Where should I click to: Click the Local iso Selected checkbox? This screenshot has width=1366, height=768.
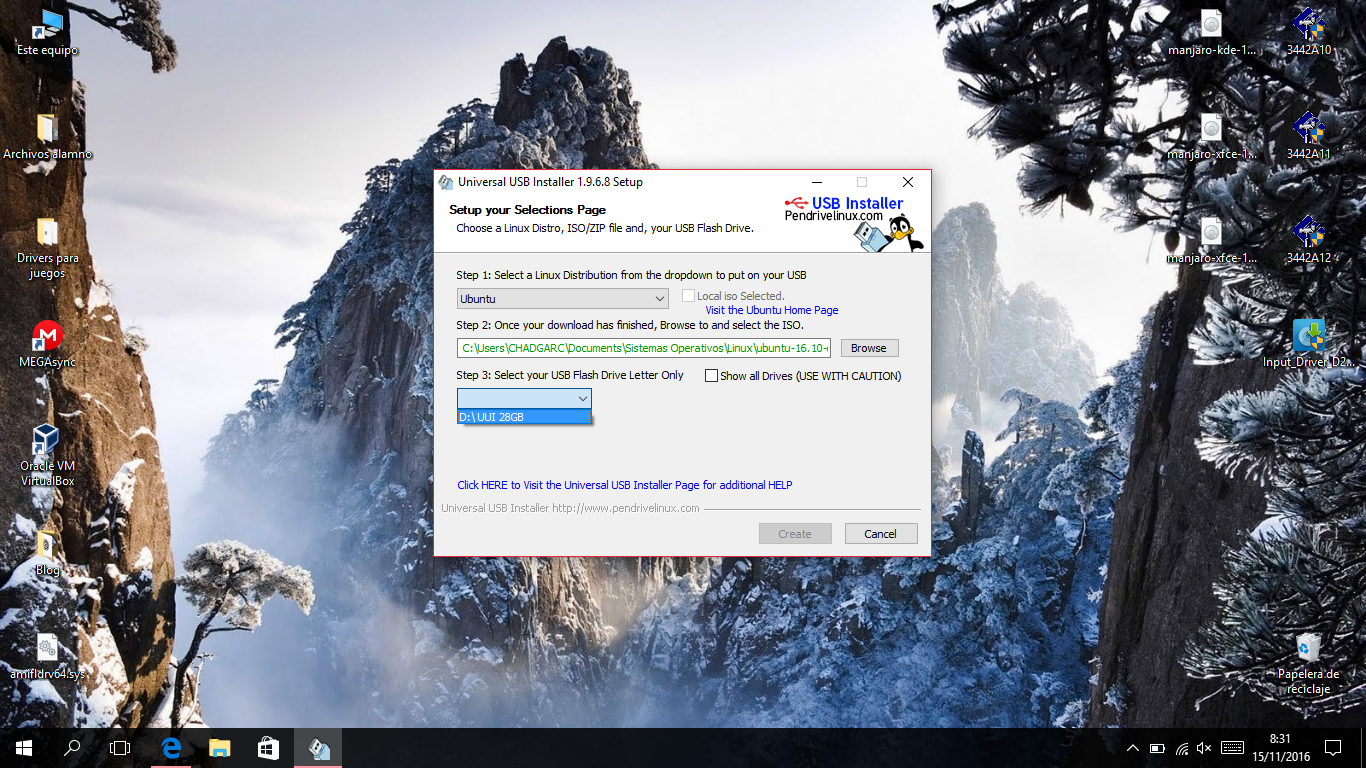coord(688,296)
